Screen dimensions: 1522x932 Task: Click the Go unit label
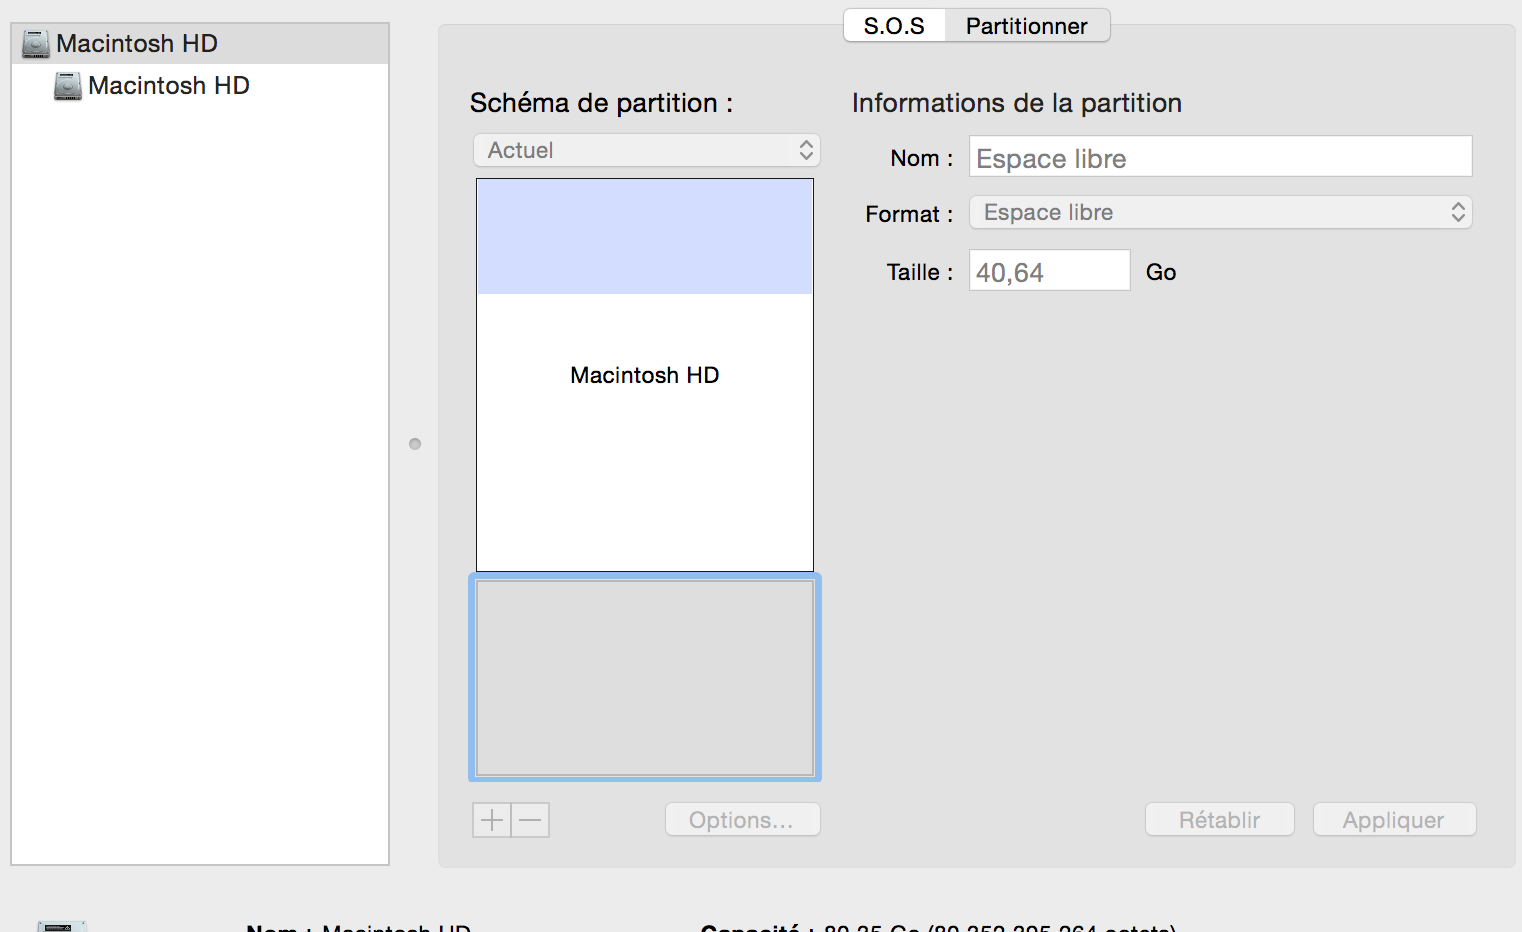pyautogui.click(x=1161, y=272)
